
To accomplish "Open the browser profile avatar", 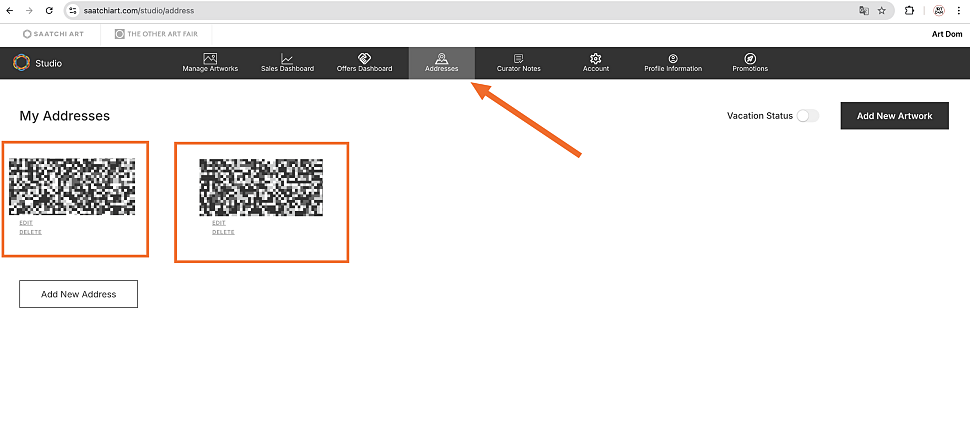I will (939, 11).
